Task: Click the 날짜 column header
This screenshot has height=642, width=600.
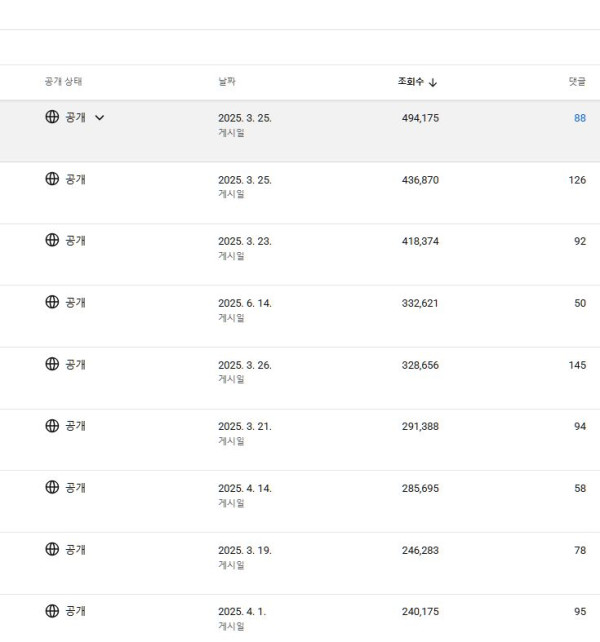Action: coord(226,81)
